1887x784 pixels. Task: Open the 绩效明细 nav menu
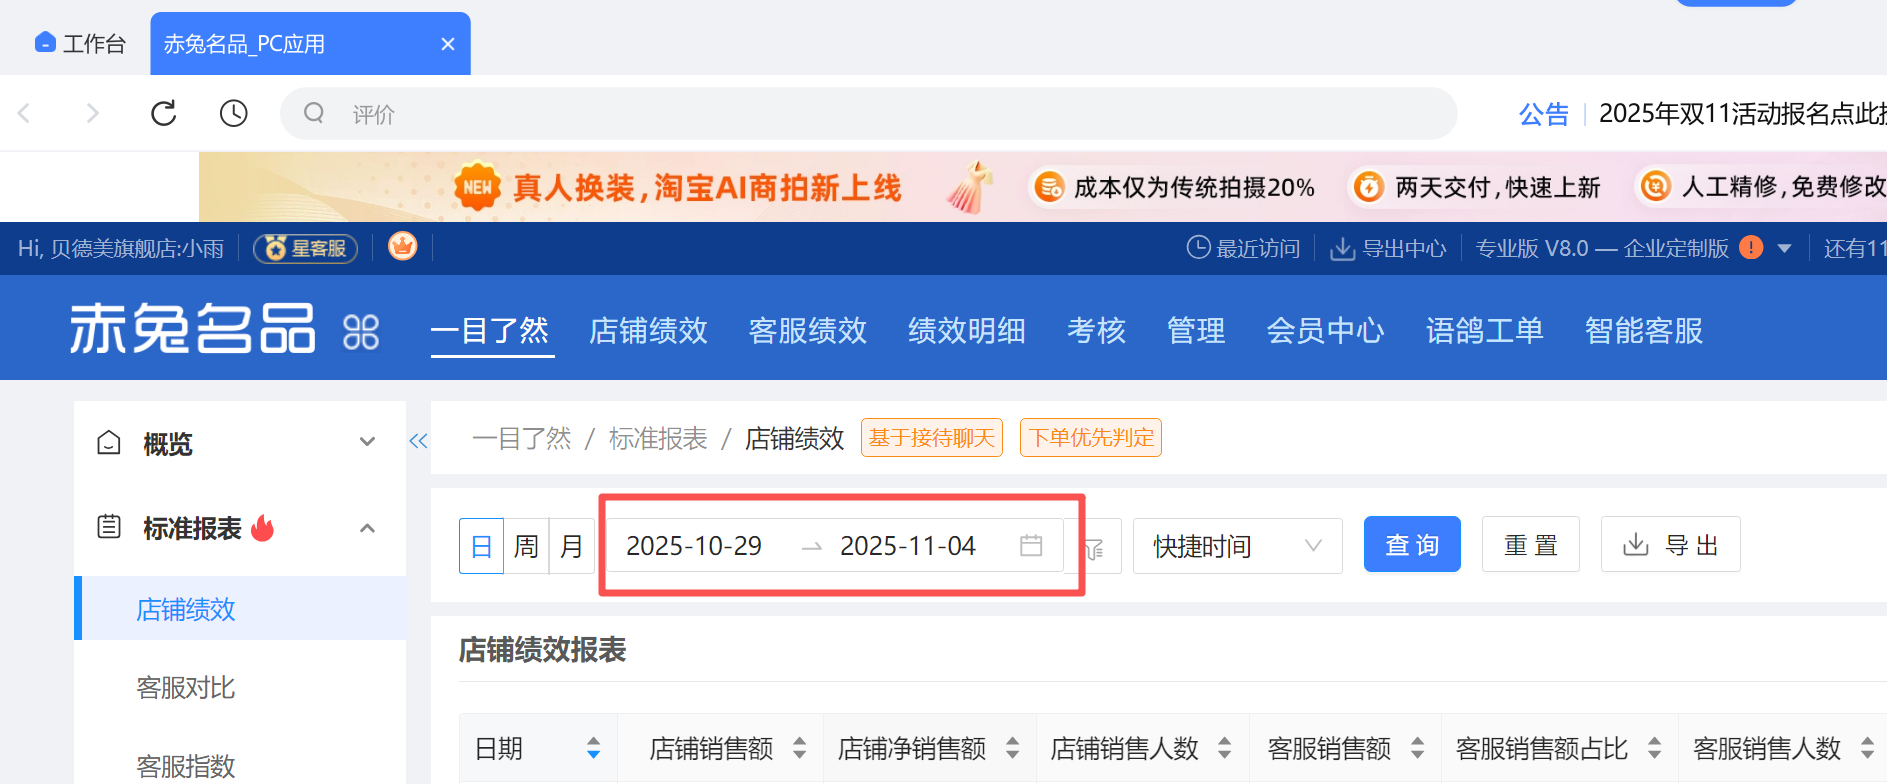coord(967,330)
